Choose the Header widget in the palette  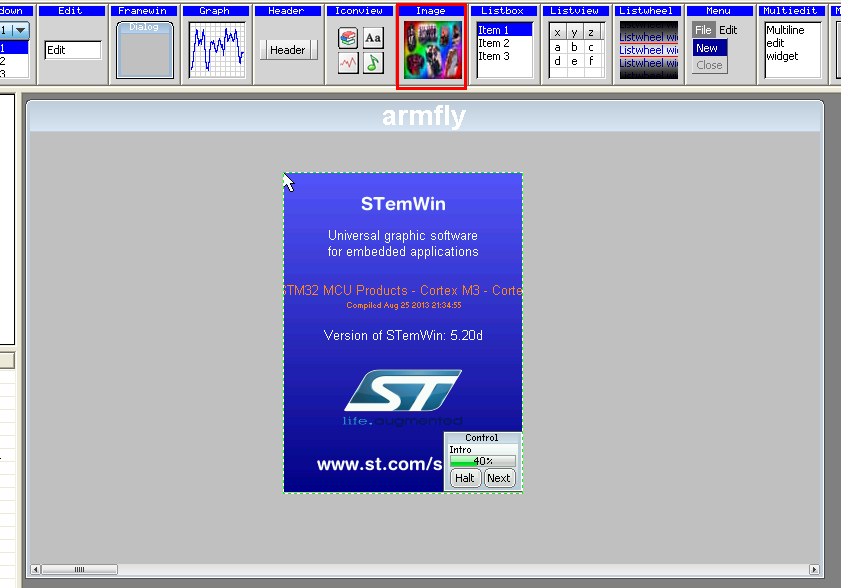[288, 45]
